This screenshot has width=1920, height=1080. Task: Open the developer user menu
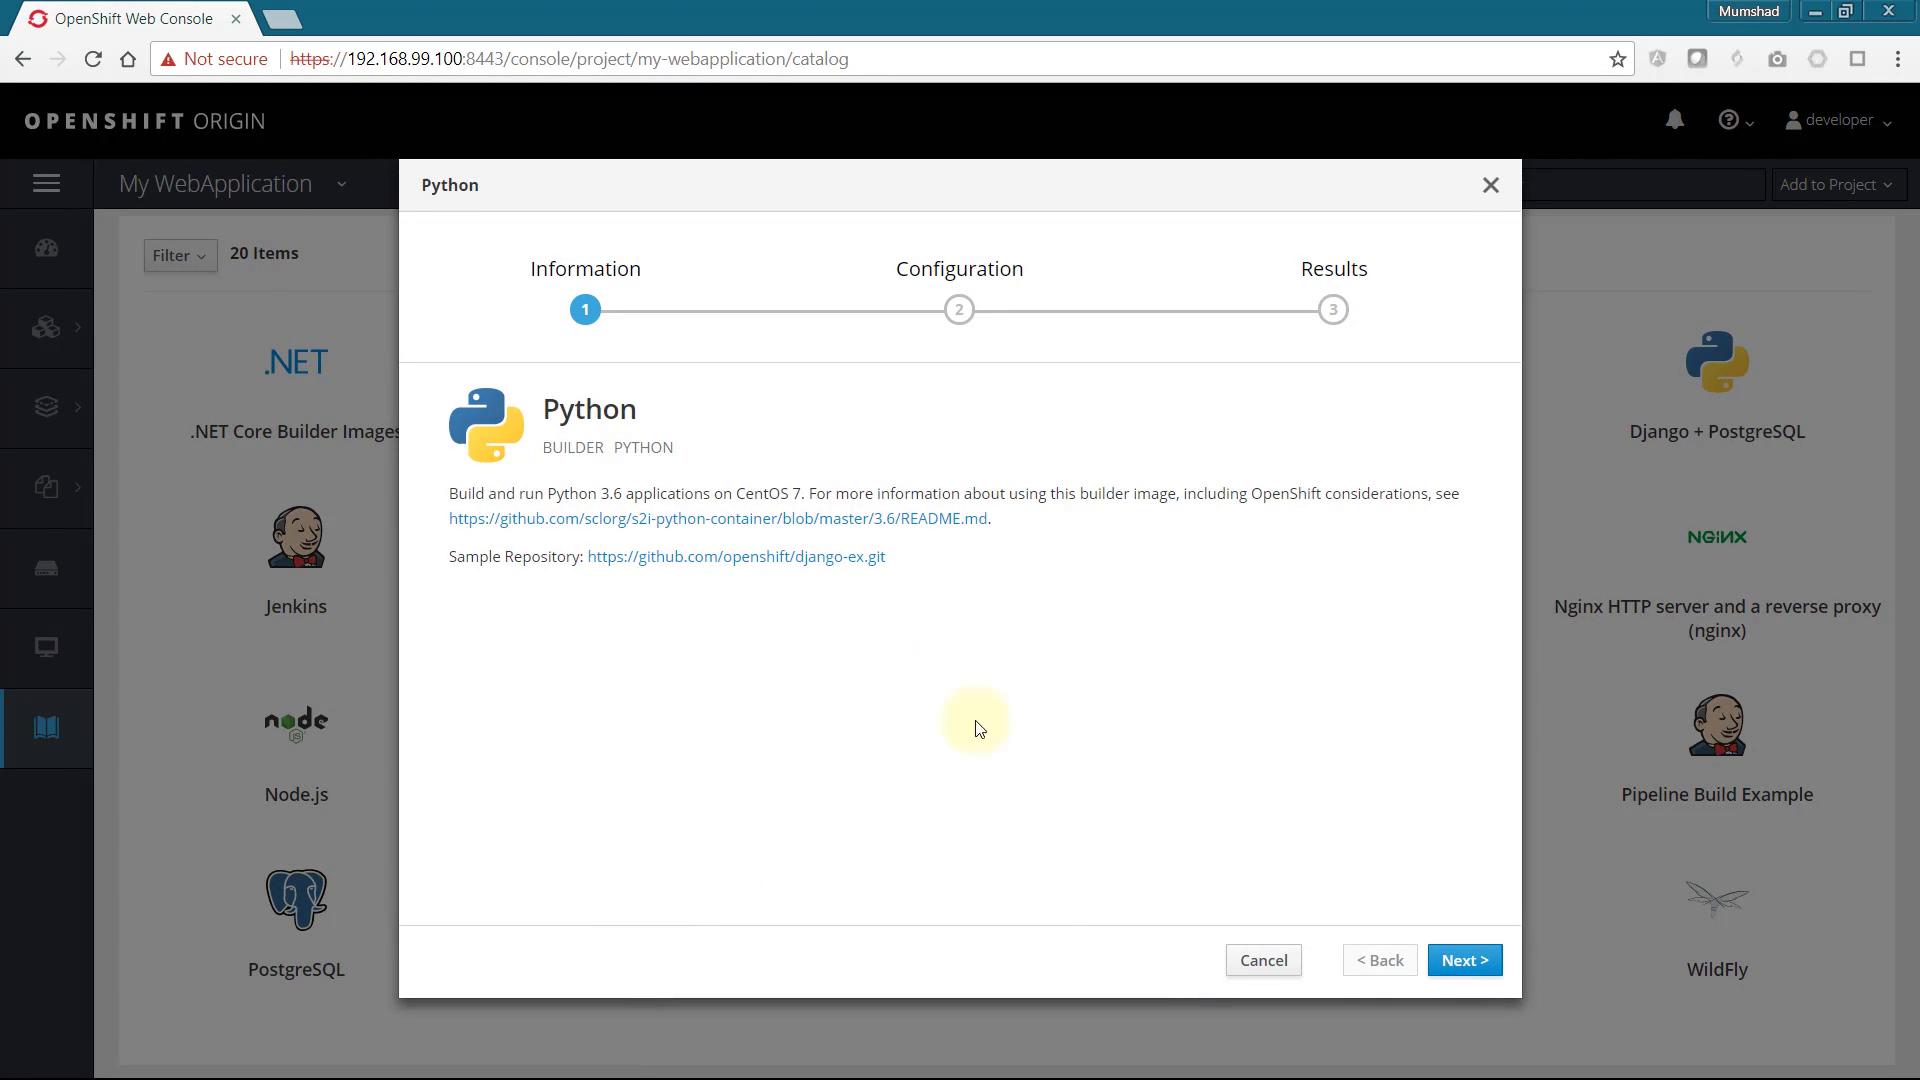[x=1838, y=120]
